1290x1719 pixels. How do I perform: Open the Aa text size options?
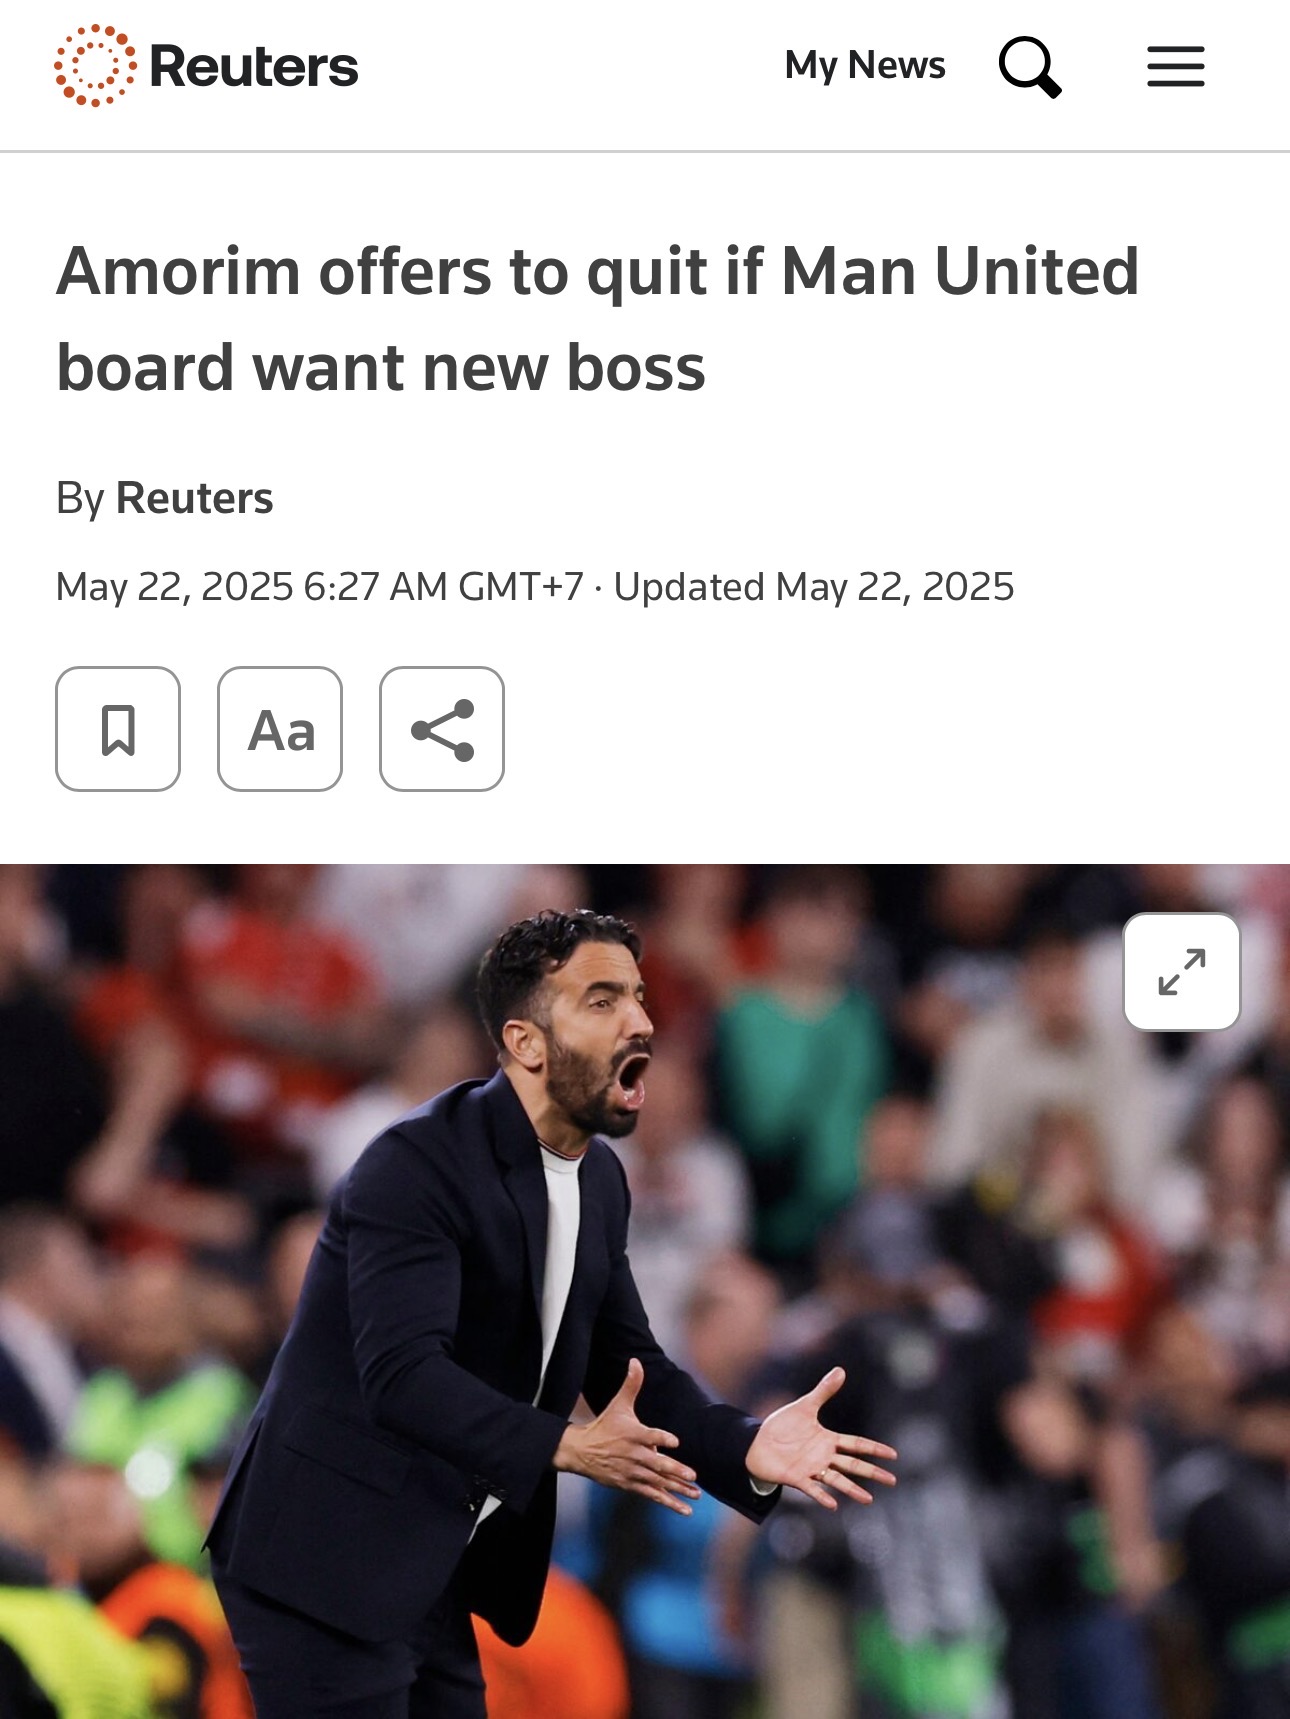point(280,729)
